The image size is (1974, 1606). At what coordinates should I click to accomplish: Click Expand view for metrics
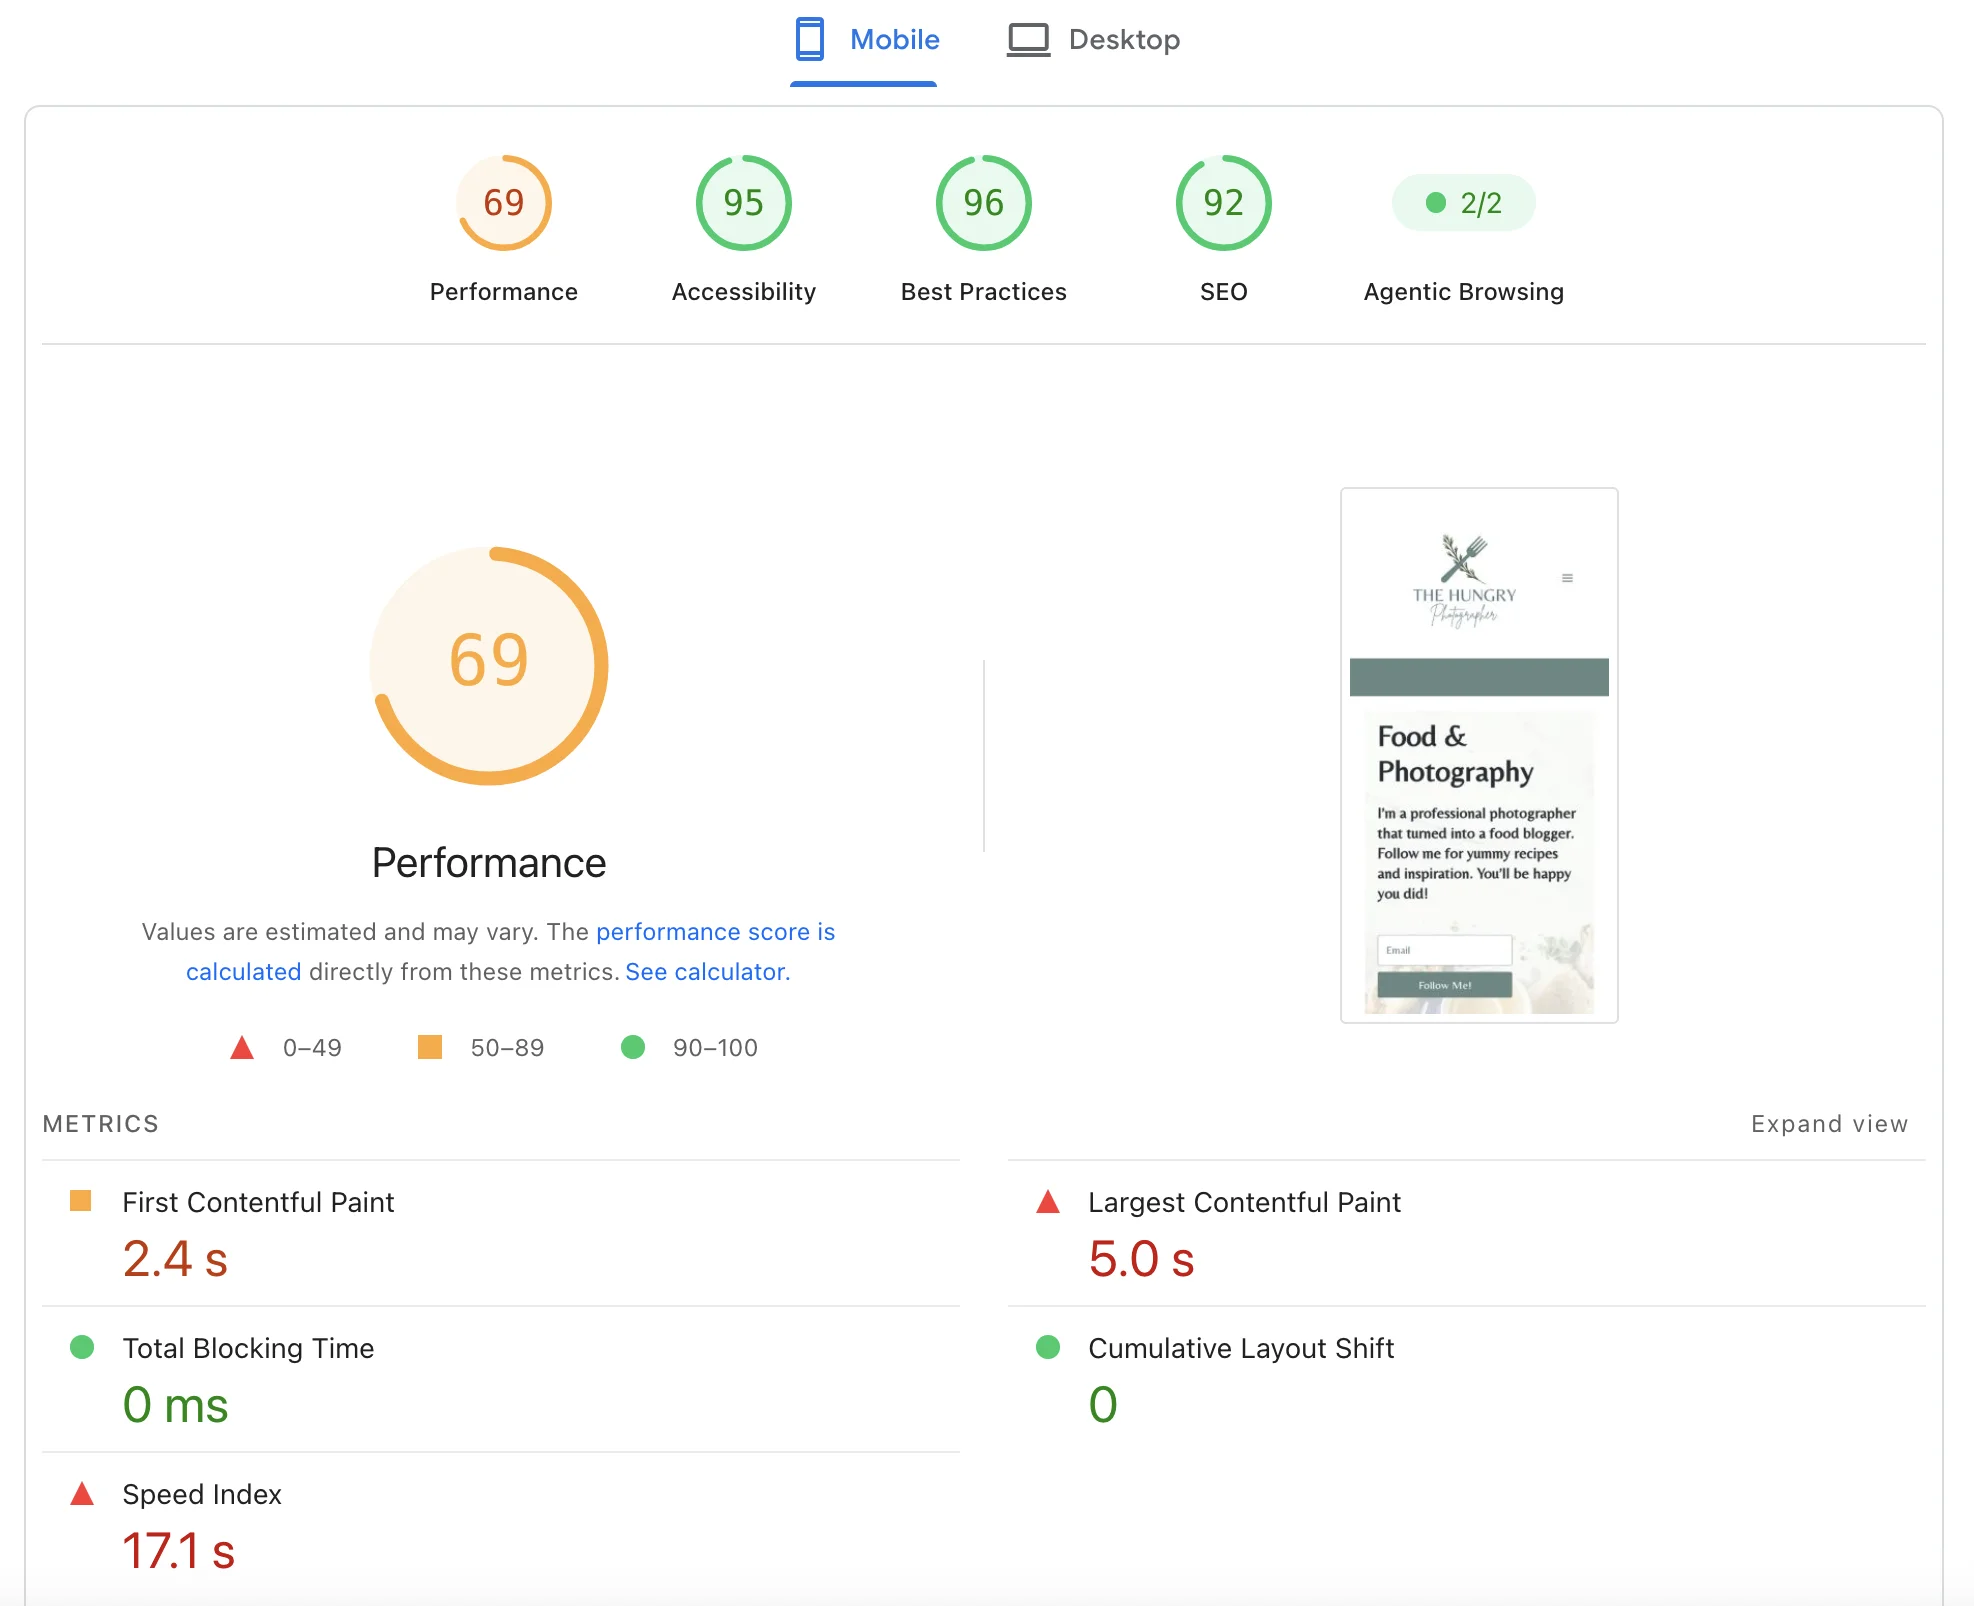1829,1124
